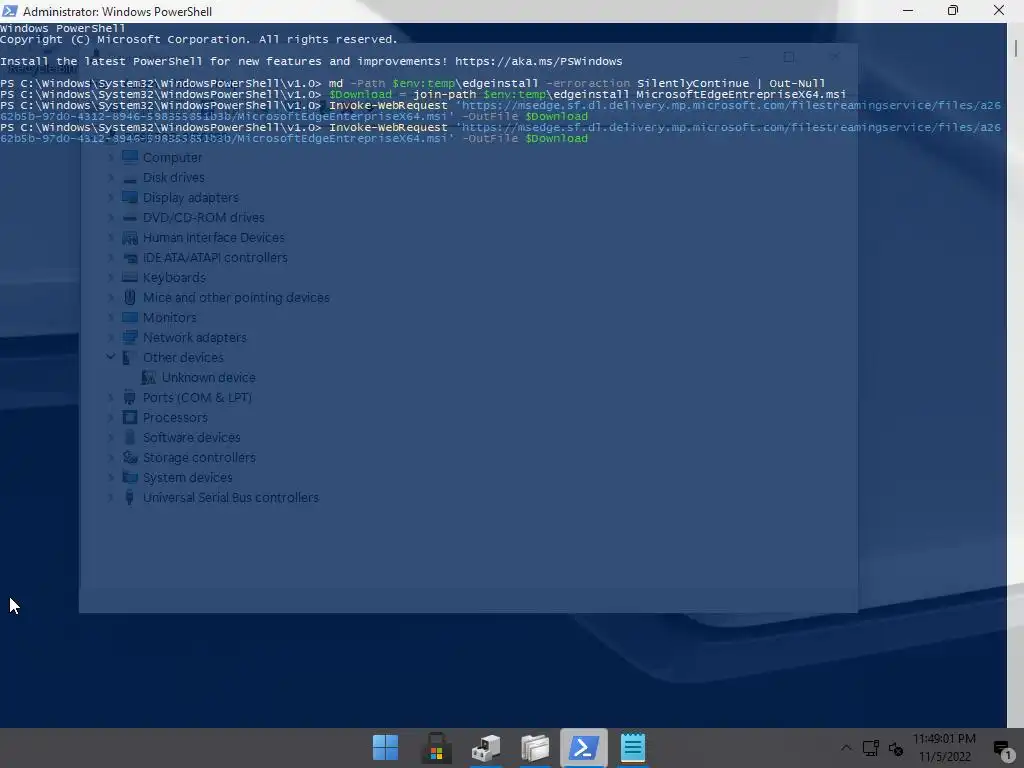Expand Keyboards in Device Manager
The width and height of the screenshot is (1024, 768).
pos(110,278)
